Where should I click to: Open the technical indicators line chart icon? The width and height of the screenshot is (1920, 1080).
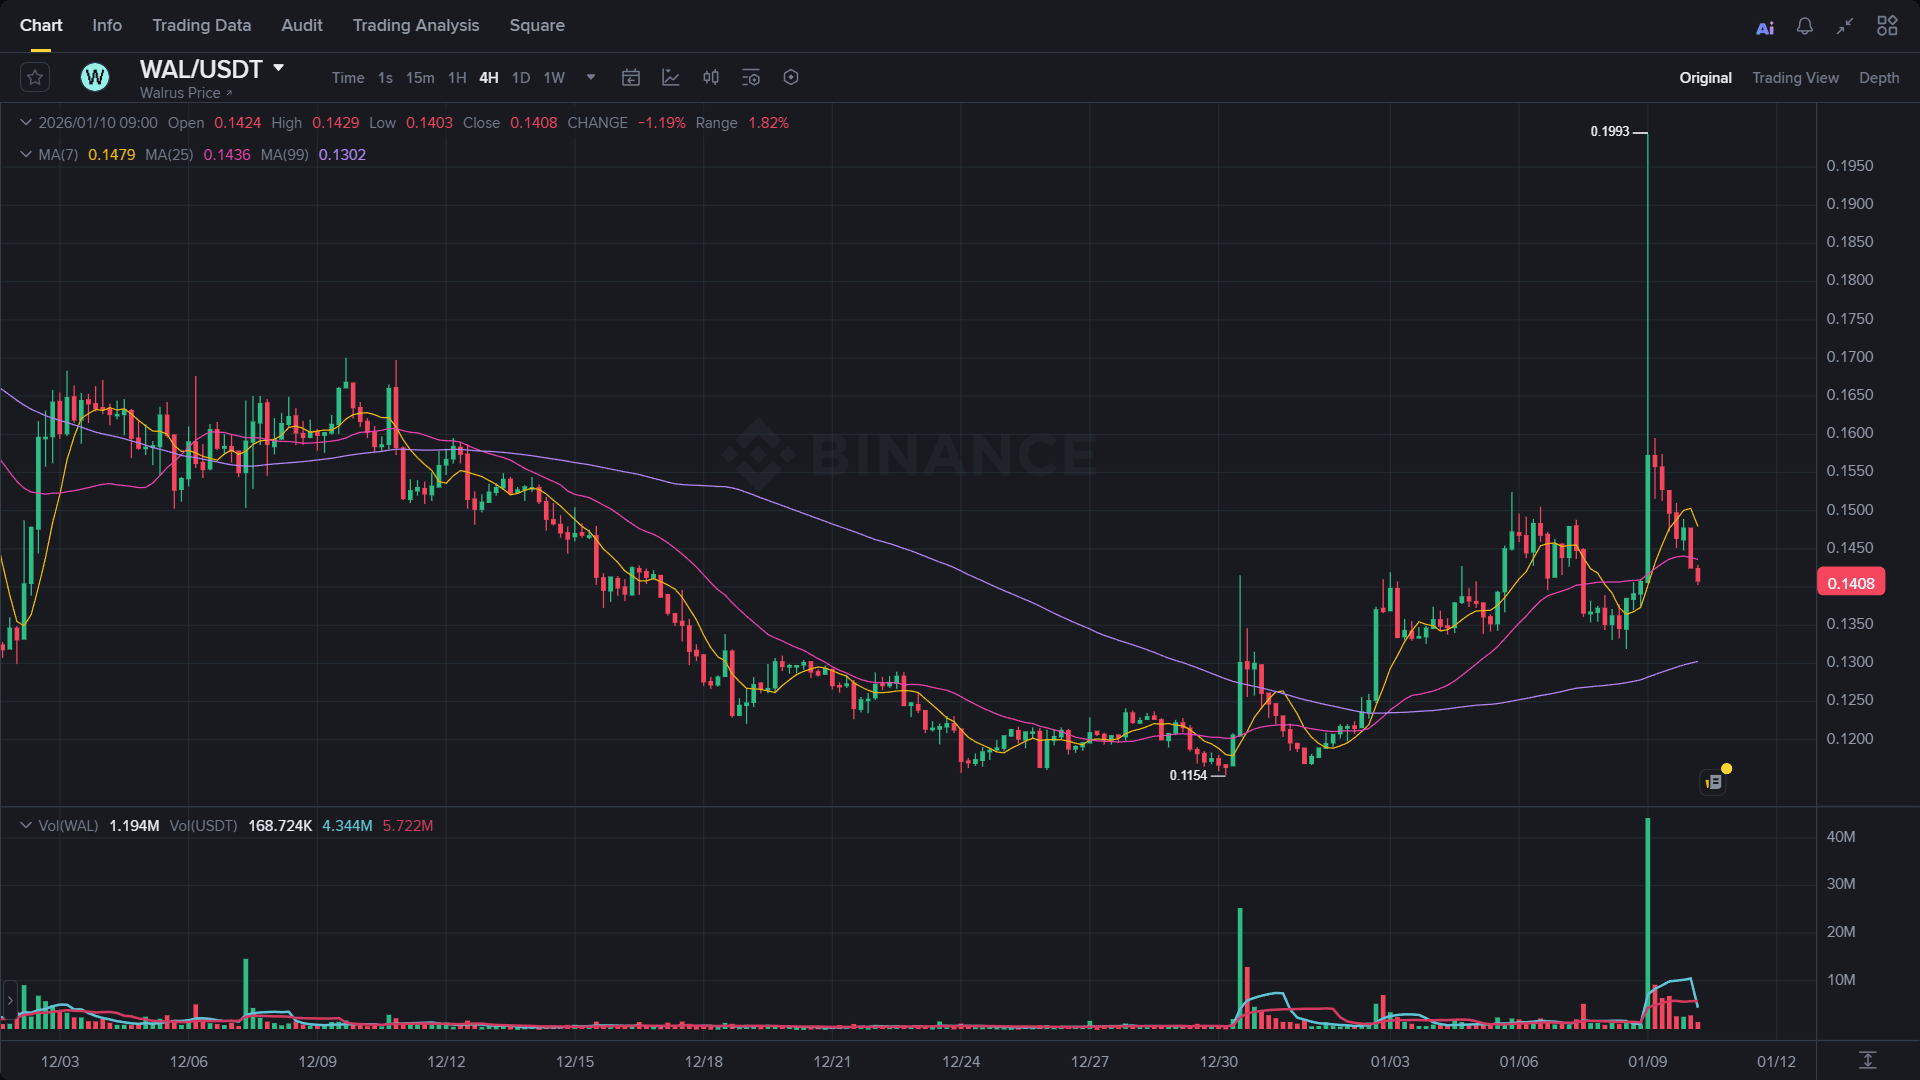671,77
